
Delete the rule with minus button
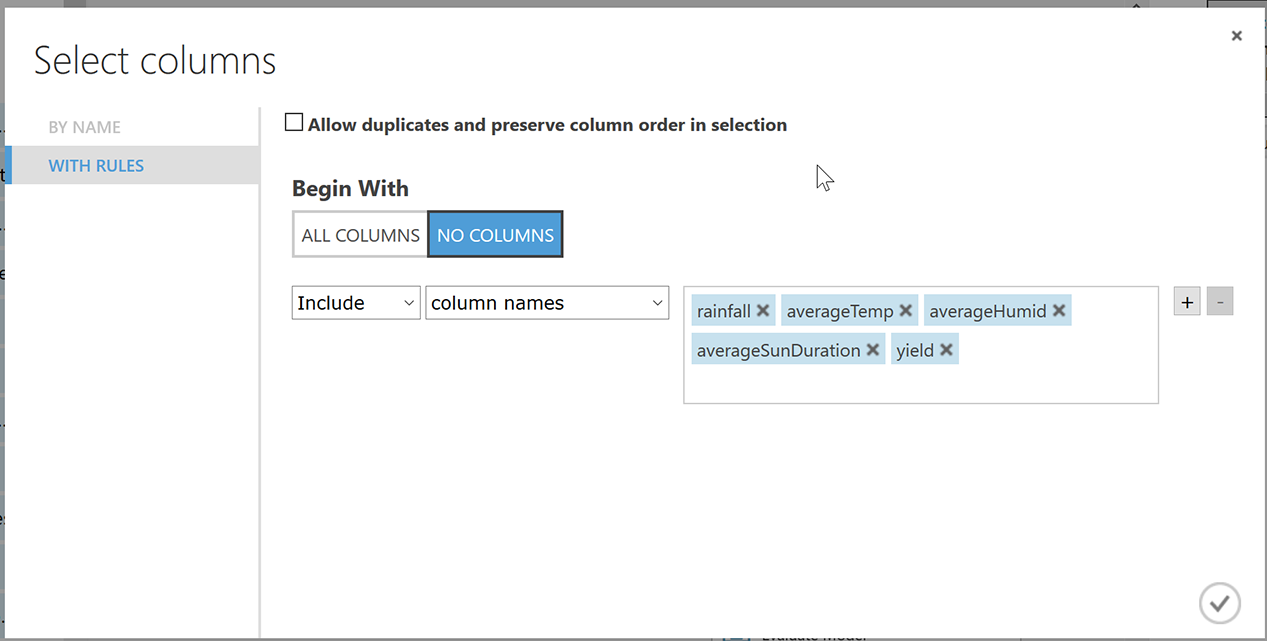coord(1220,302)
